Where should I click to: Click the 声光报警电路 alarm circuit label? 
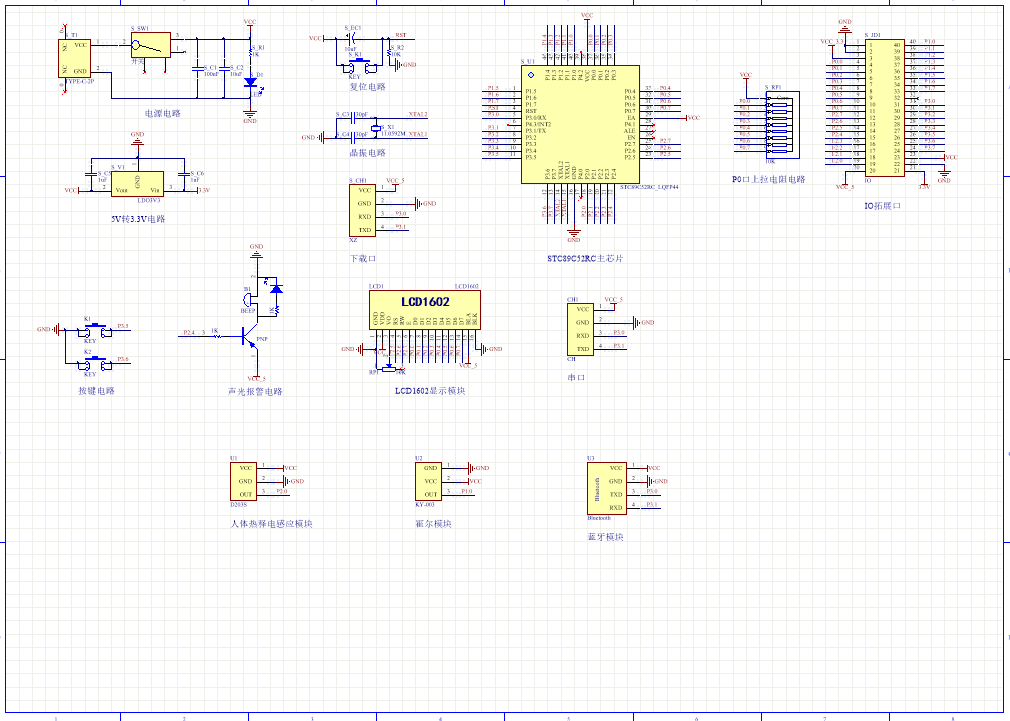point(255,391)
